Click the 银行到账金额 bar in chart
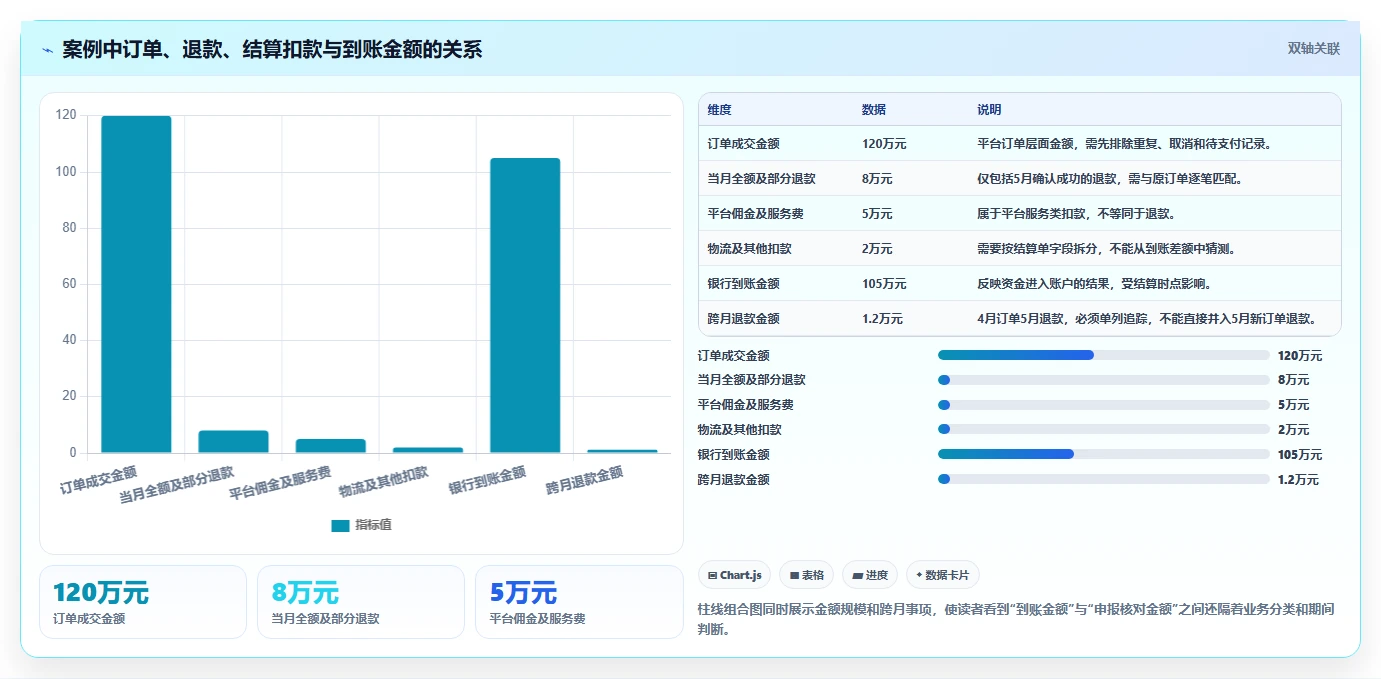The height and width of the screenshot is (679, 1381). click(x=525, y=306)
